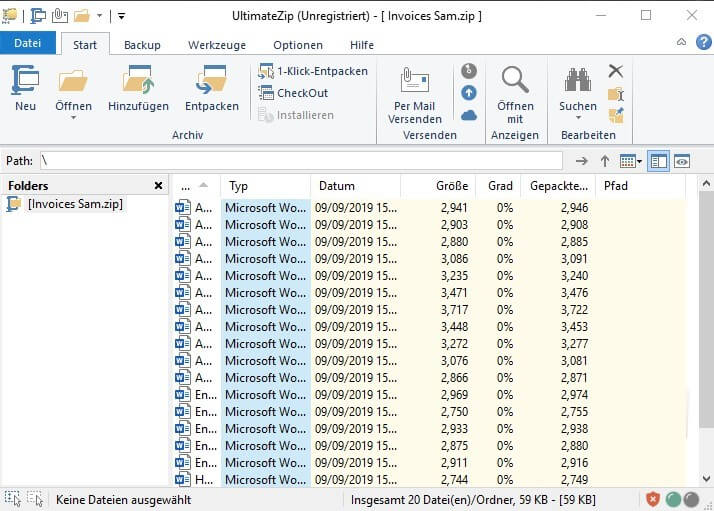The image size is (714, 511).
Task: Open help via question mark icon
Action: (x=704, y=42)
